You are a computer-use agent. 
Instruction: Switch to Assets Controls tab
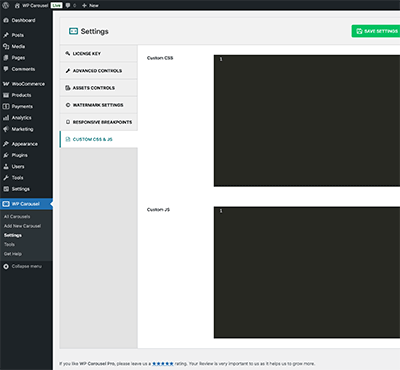pyautogui.click(x=99, y=88)
